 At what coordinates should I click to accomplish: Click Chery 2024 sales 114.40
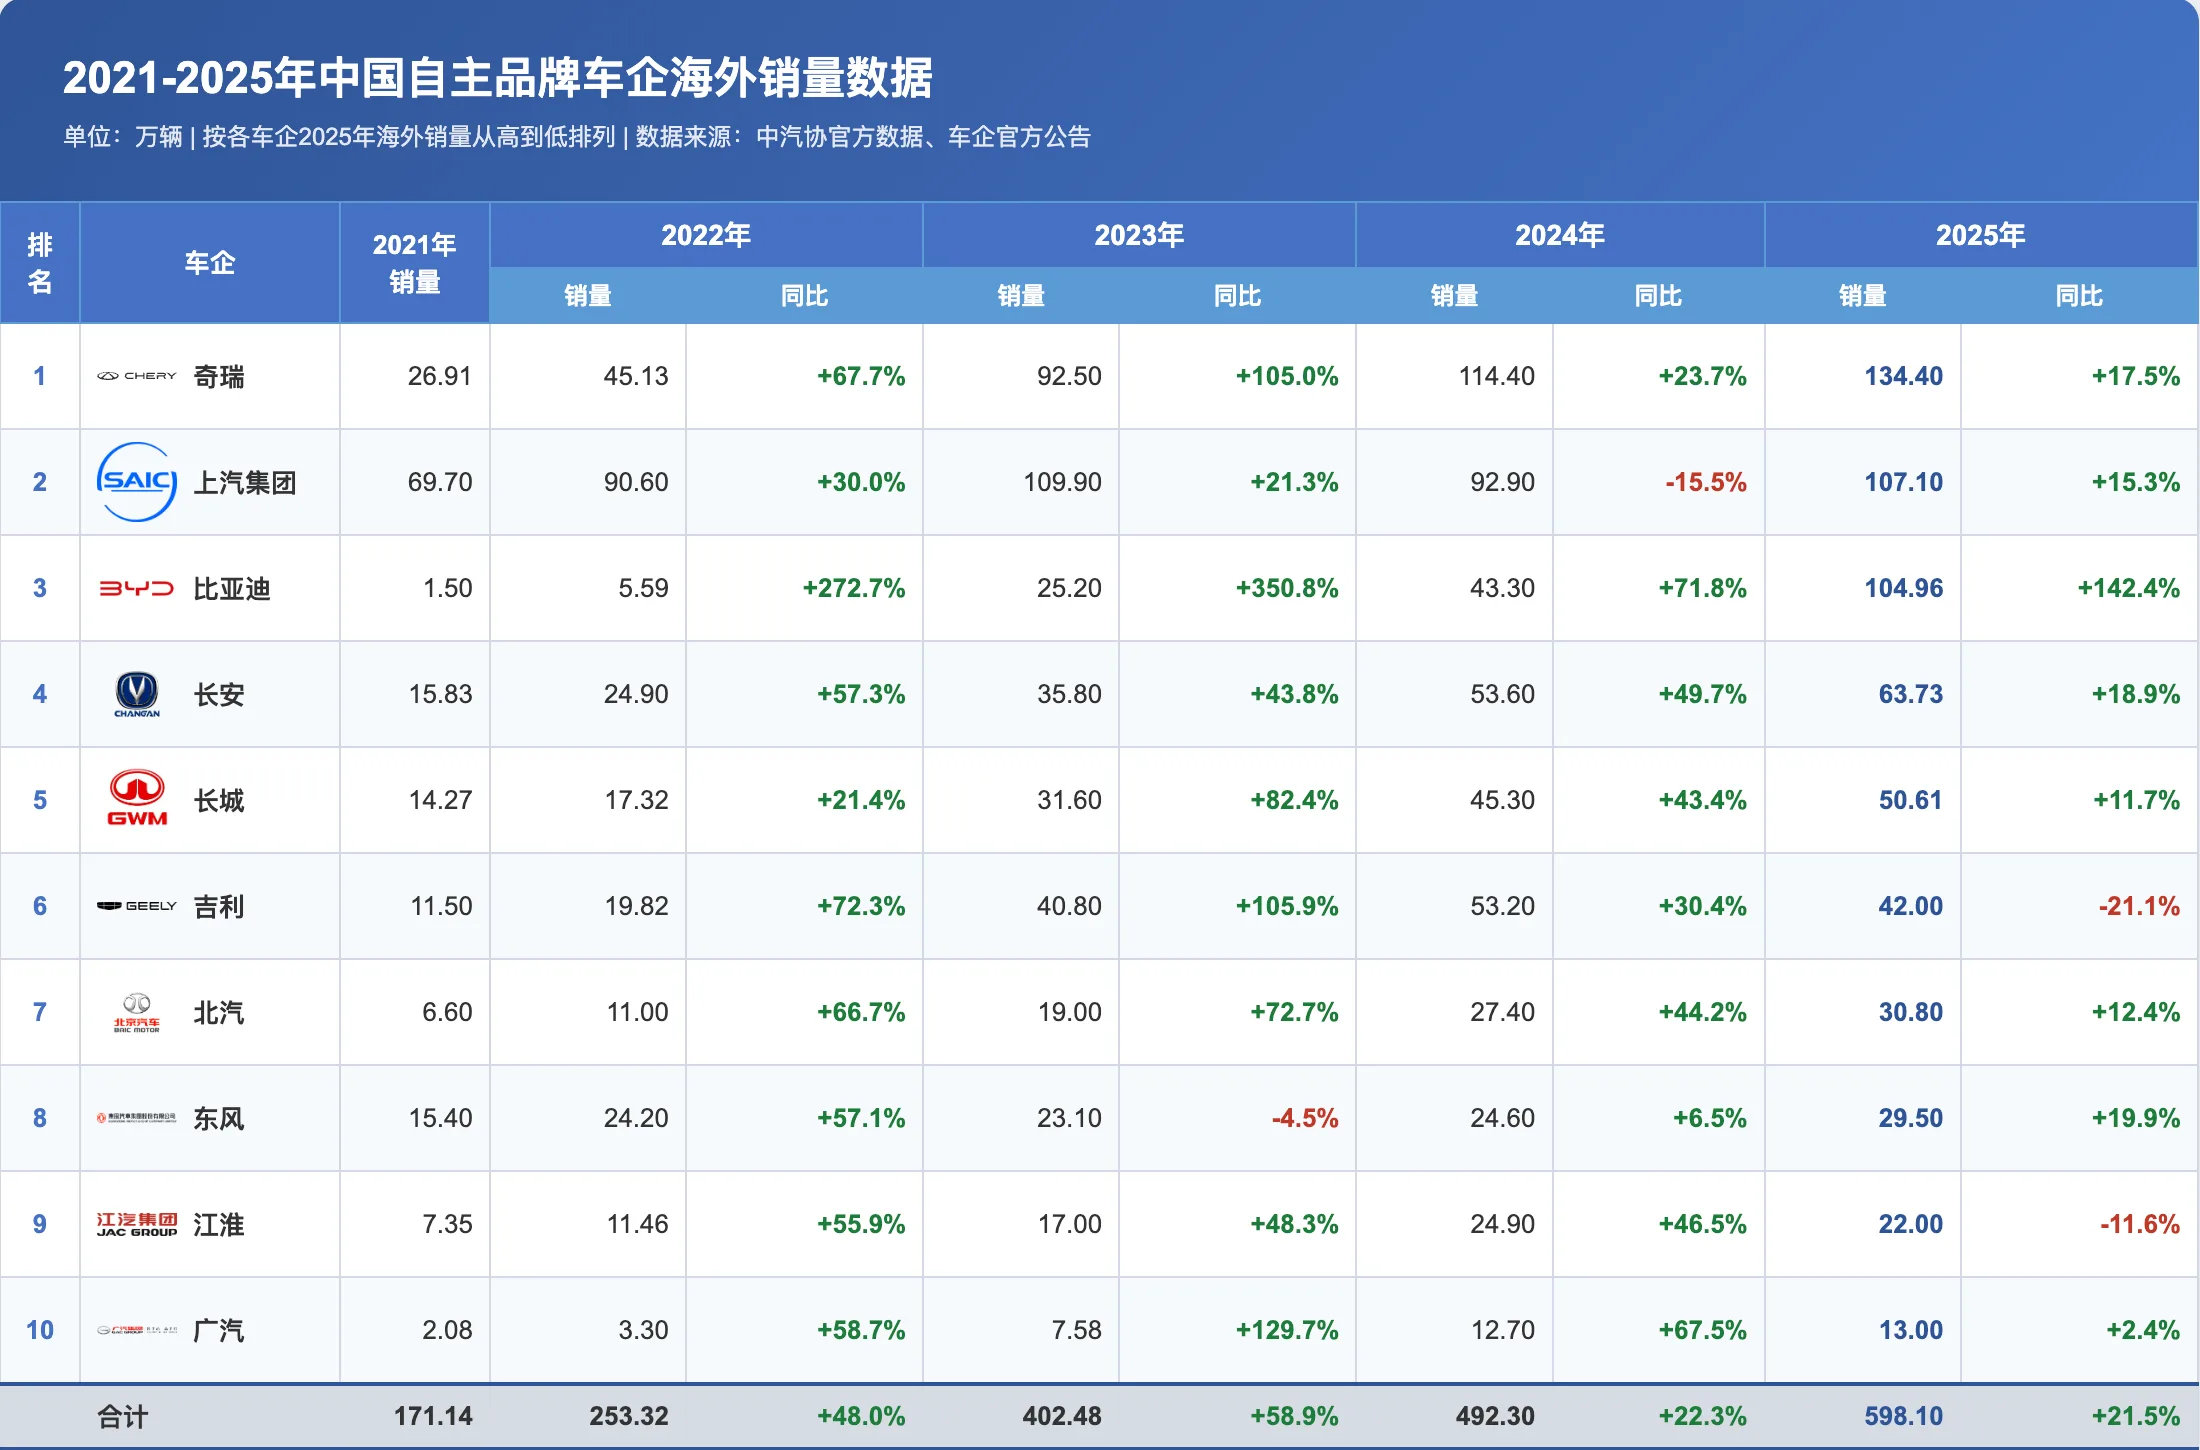1497,376
